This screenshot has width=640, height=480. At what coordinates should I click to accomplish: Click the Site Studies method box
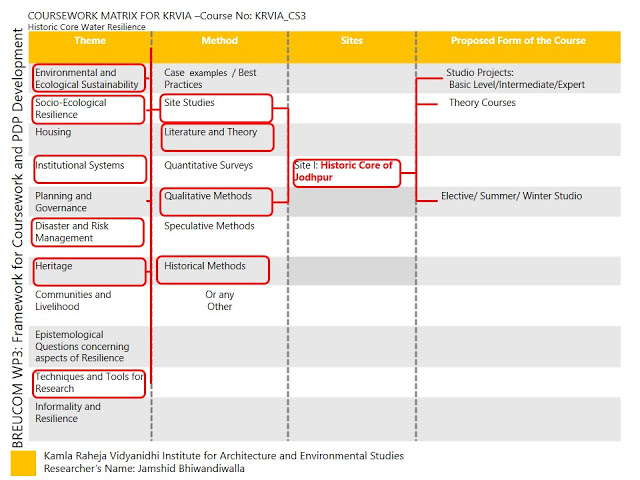[216, 108]
